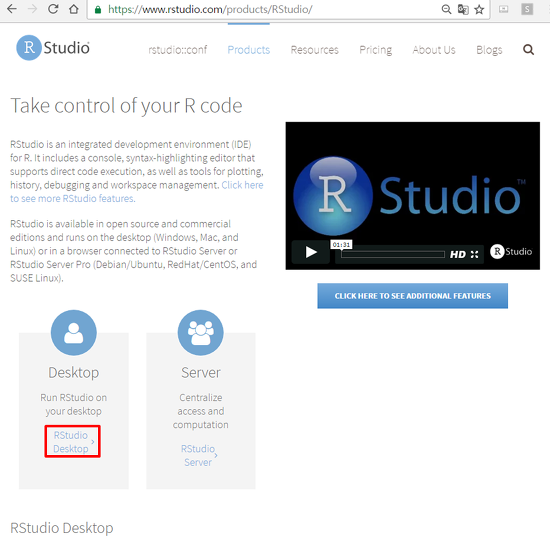Click the "Run RStudio on your desktop" text
Viewport: 550px width, 540px height.
pos(74,404)
